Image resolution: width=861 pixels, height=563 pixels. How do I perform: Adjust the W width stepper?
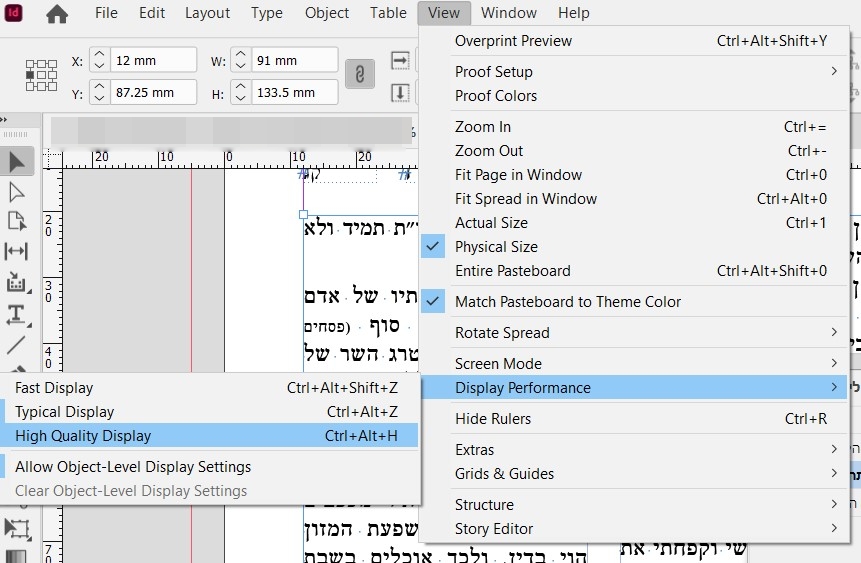pyautogui.click(x=241, y=59)
